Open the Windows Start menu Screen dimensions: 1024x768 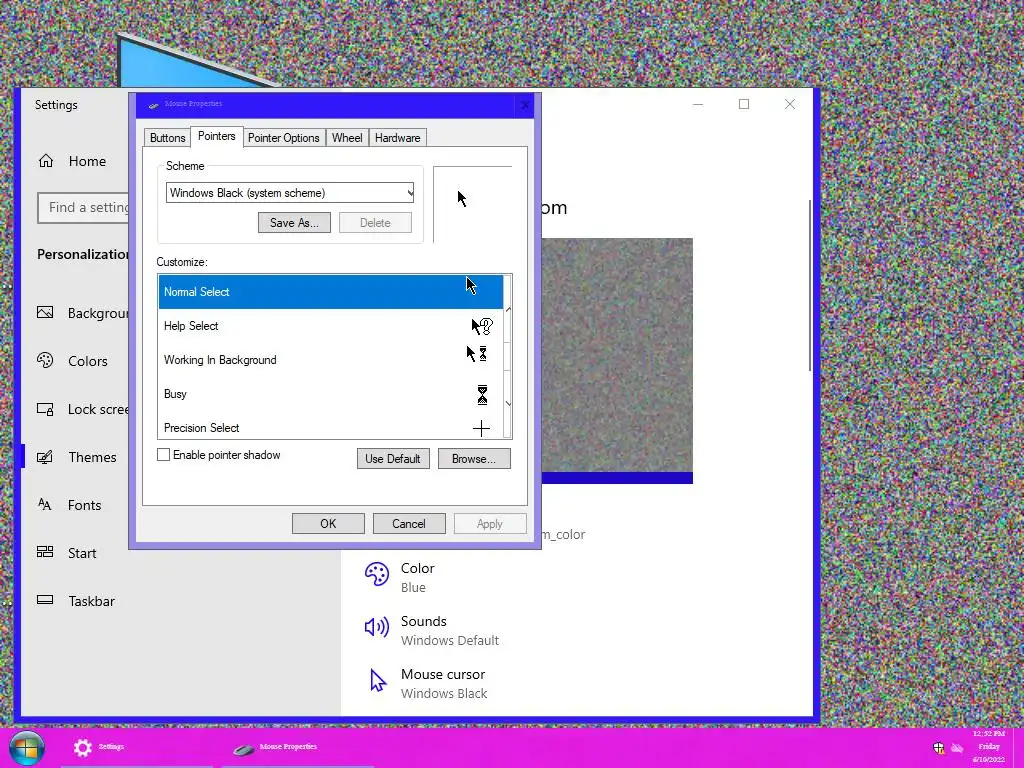click(27, 747)
